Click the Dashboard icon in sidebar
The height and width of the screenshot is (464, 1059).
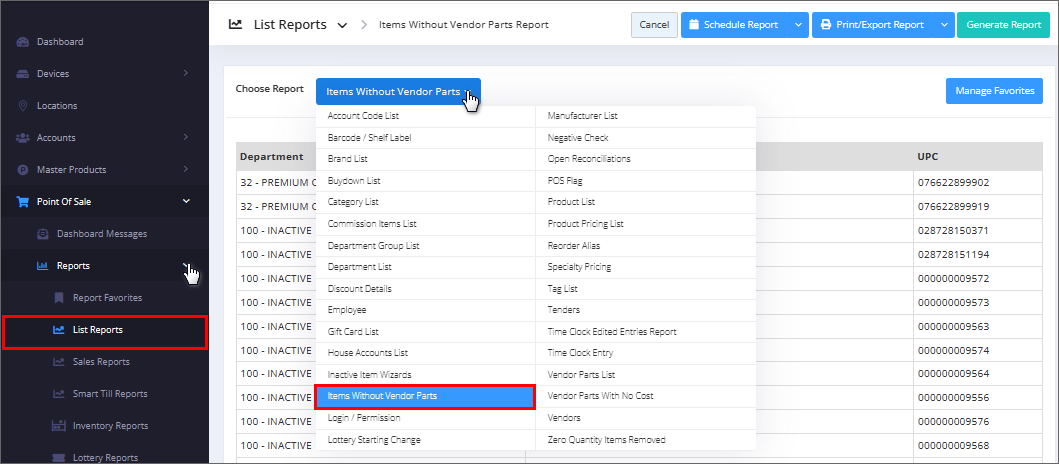23,42
